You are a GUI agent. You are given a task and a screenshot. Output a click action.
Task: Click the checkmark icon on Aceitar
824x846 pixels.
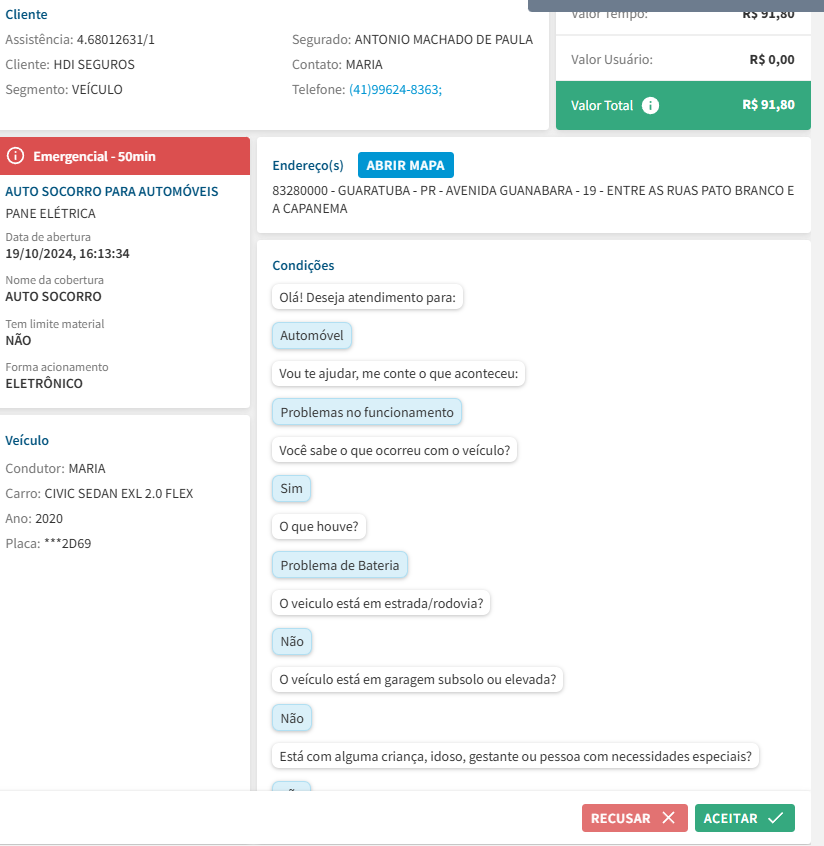point(775,818)
